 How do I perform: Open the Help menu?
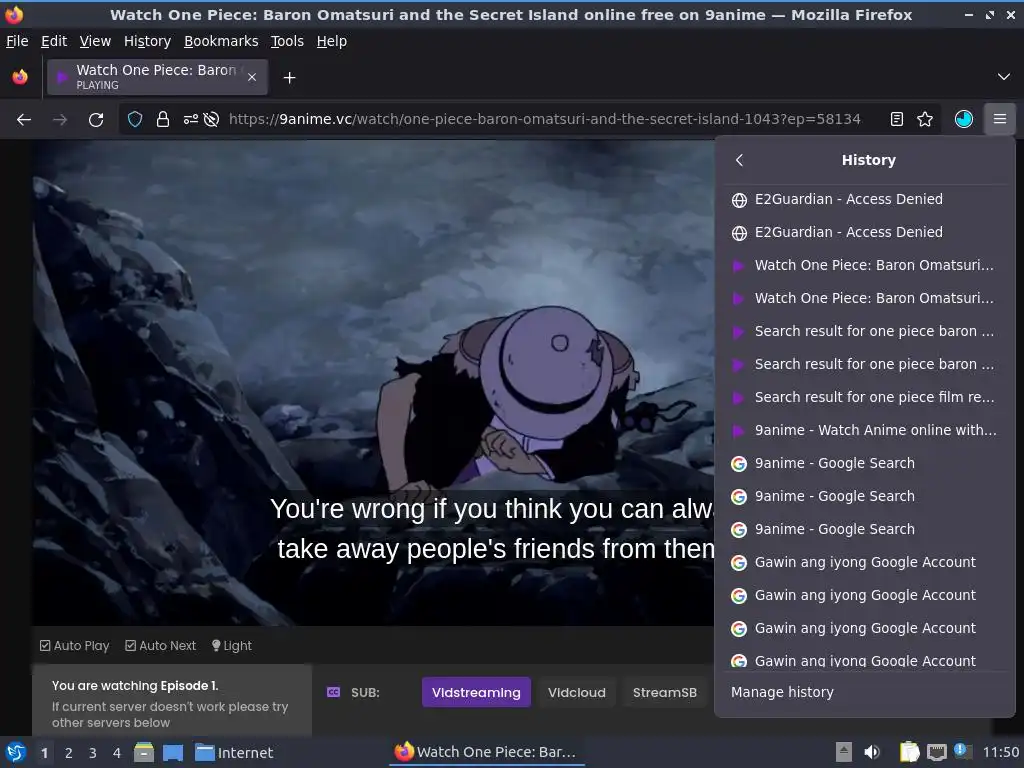[x=332, y=41]
